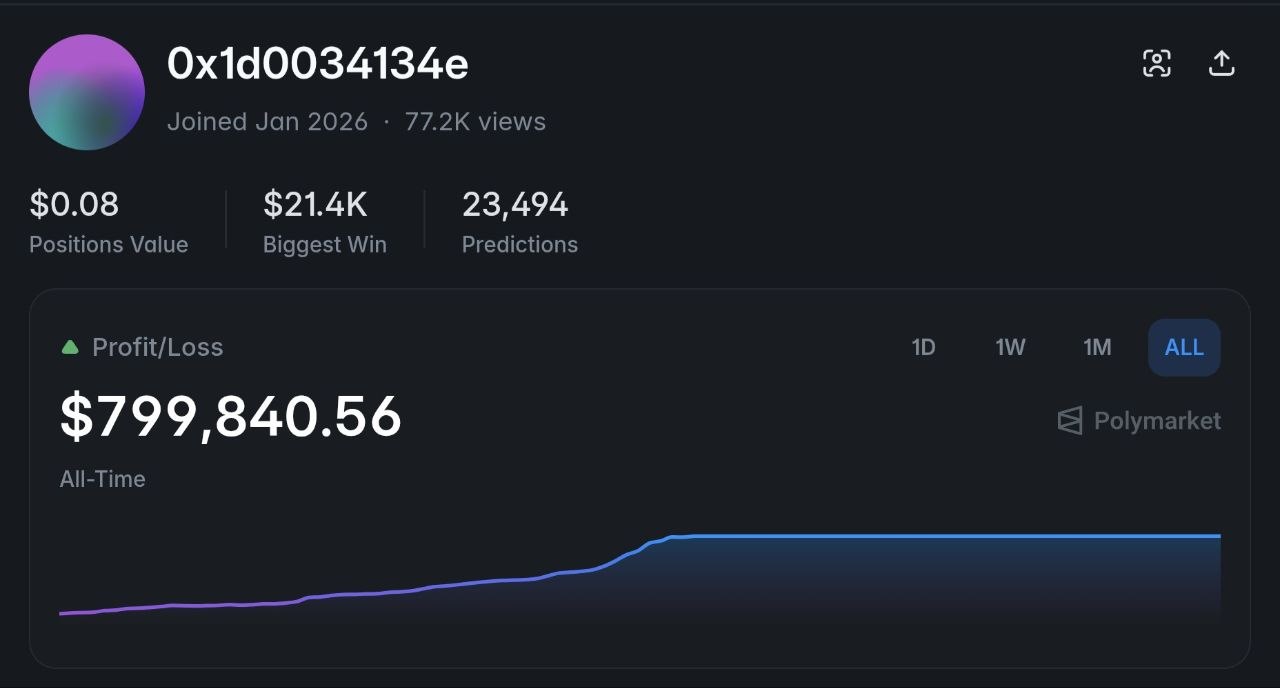Switch to the 1W chart view
This screenshot has height=688, width=1280.
pyautogui.click(x=1009, y=347)
